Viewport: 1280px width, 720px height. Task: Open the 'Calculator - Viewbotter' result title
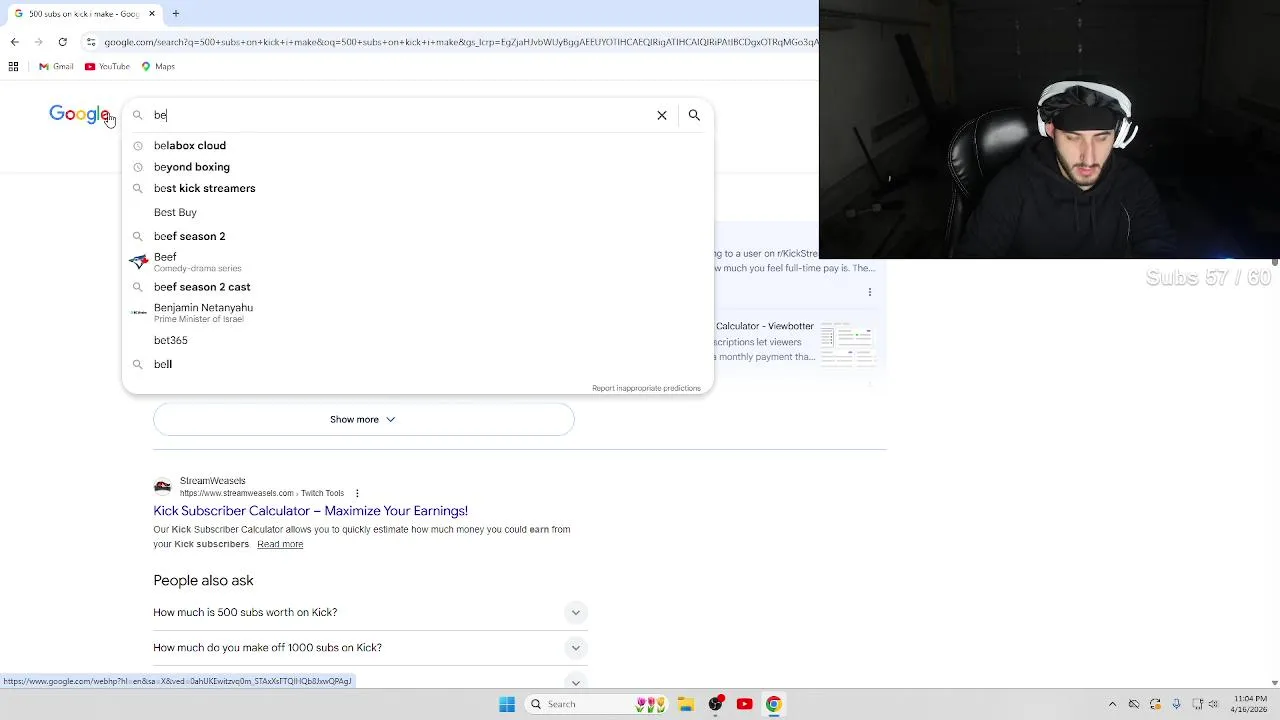point(765,326)
